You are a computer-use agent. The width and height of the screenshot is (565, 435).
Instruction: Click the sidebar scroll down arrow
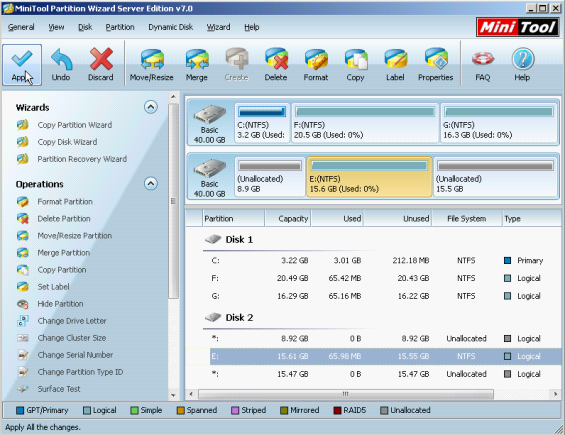(x=173, y=395)
